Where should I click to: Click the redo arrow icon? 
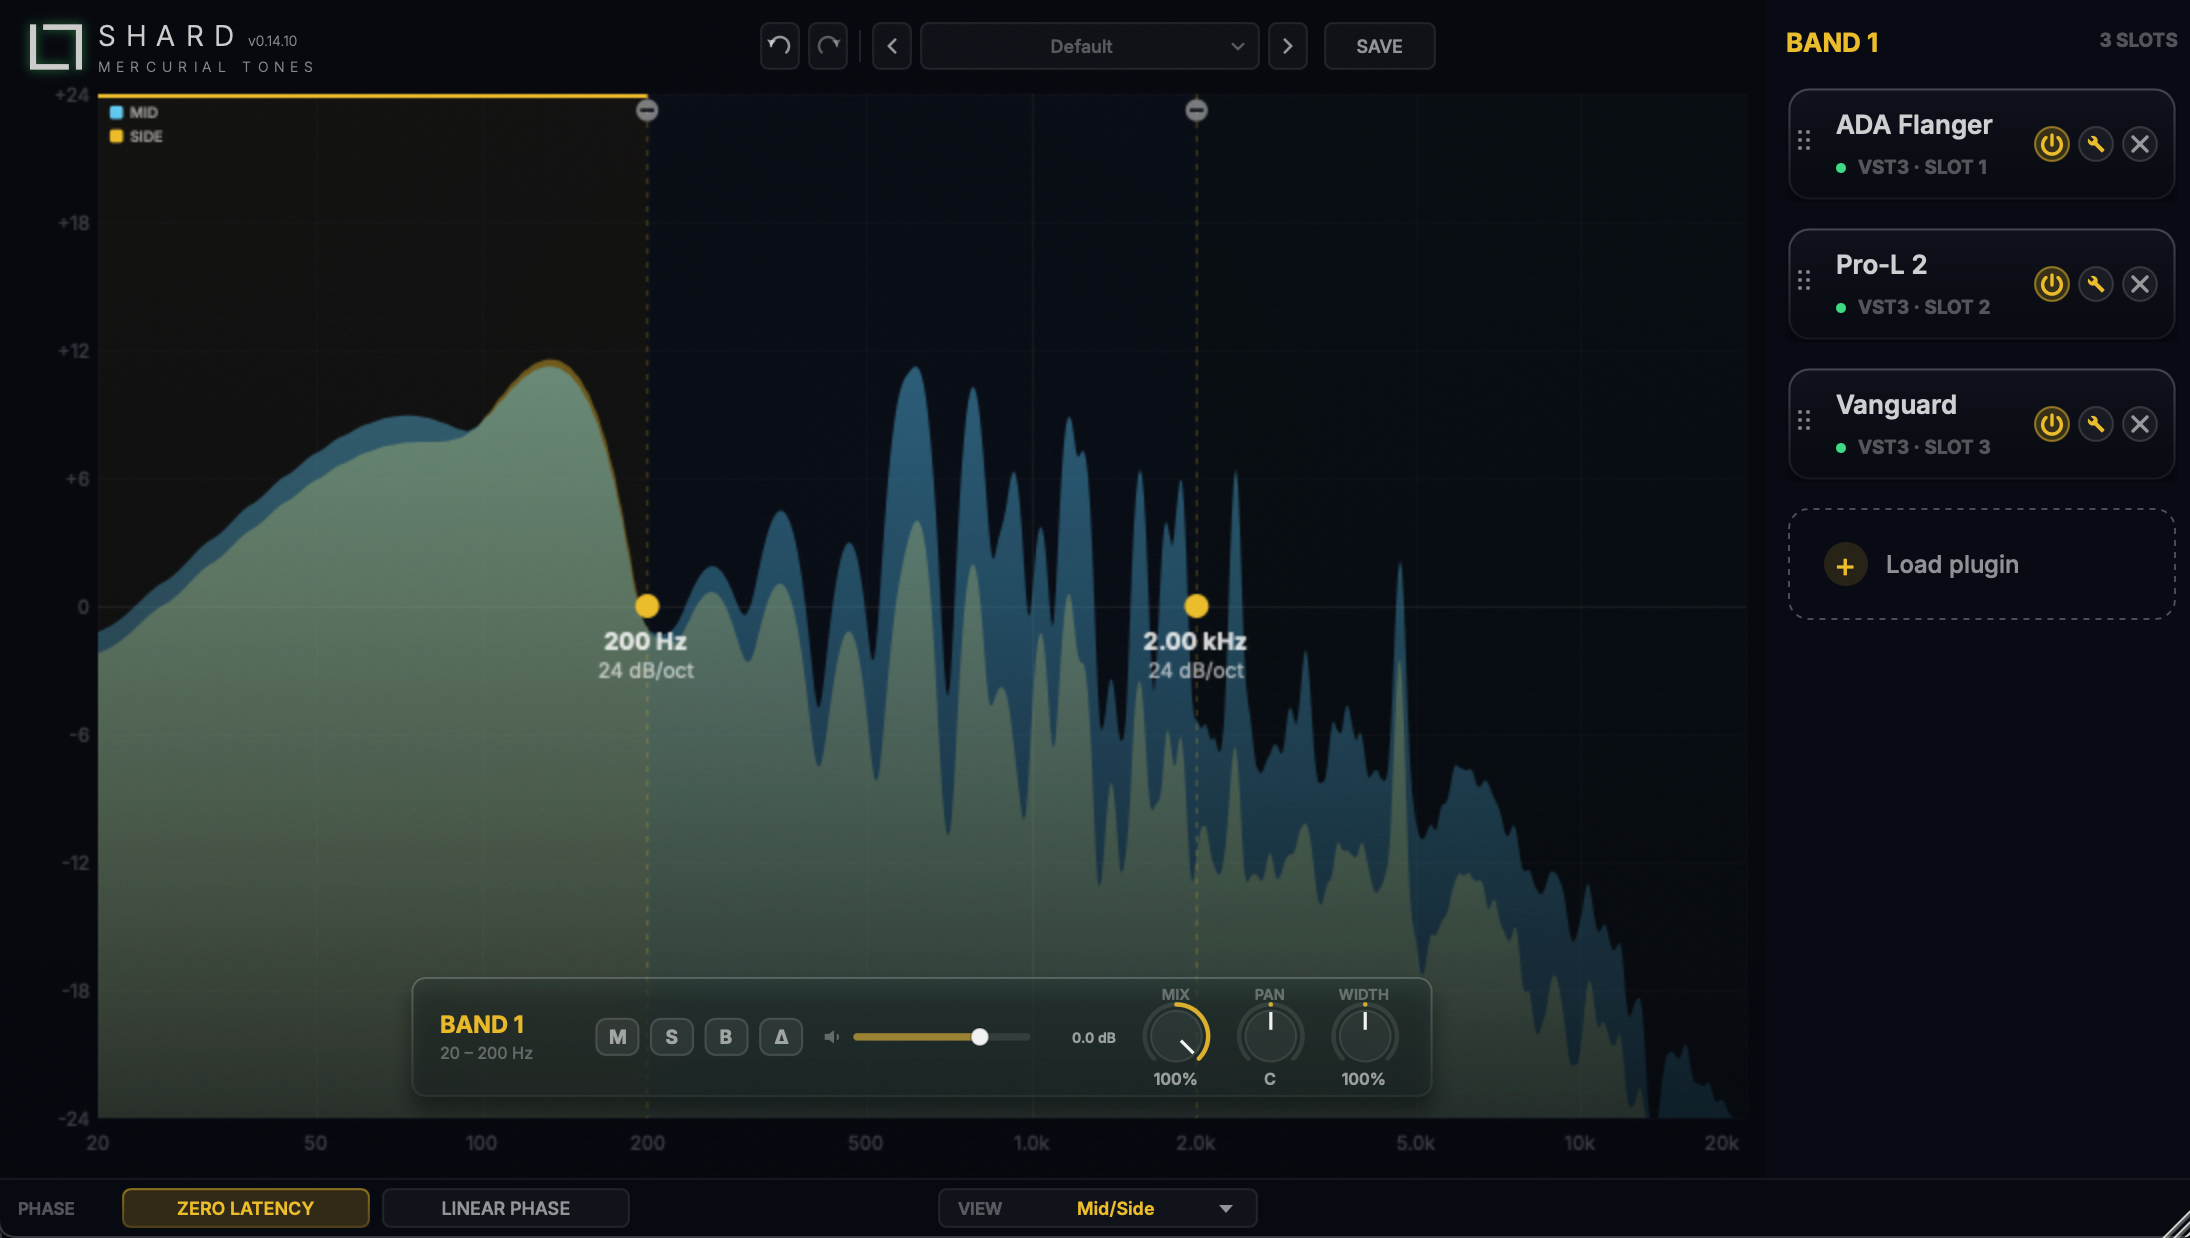click(828, 46)
